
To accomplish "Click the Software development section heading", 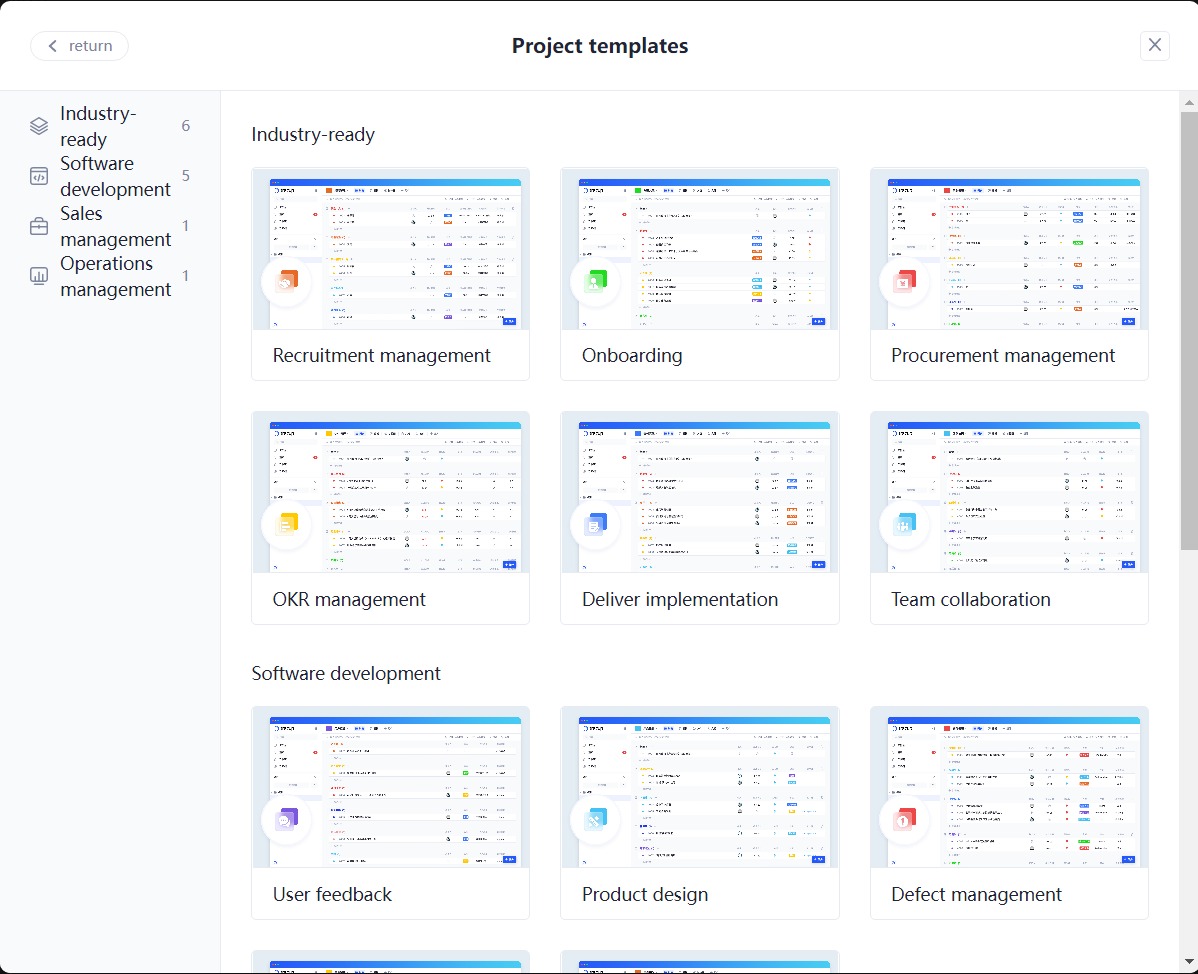I will coord(346,673).
